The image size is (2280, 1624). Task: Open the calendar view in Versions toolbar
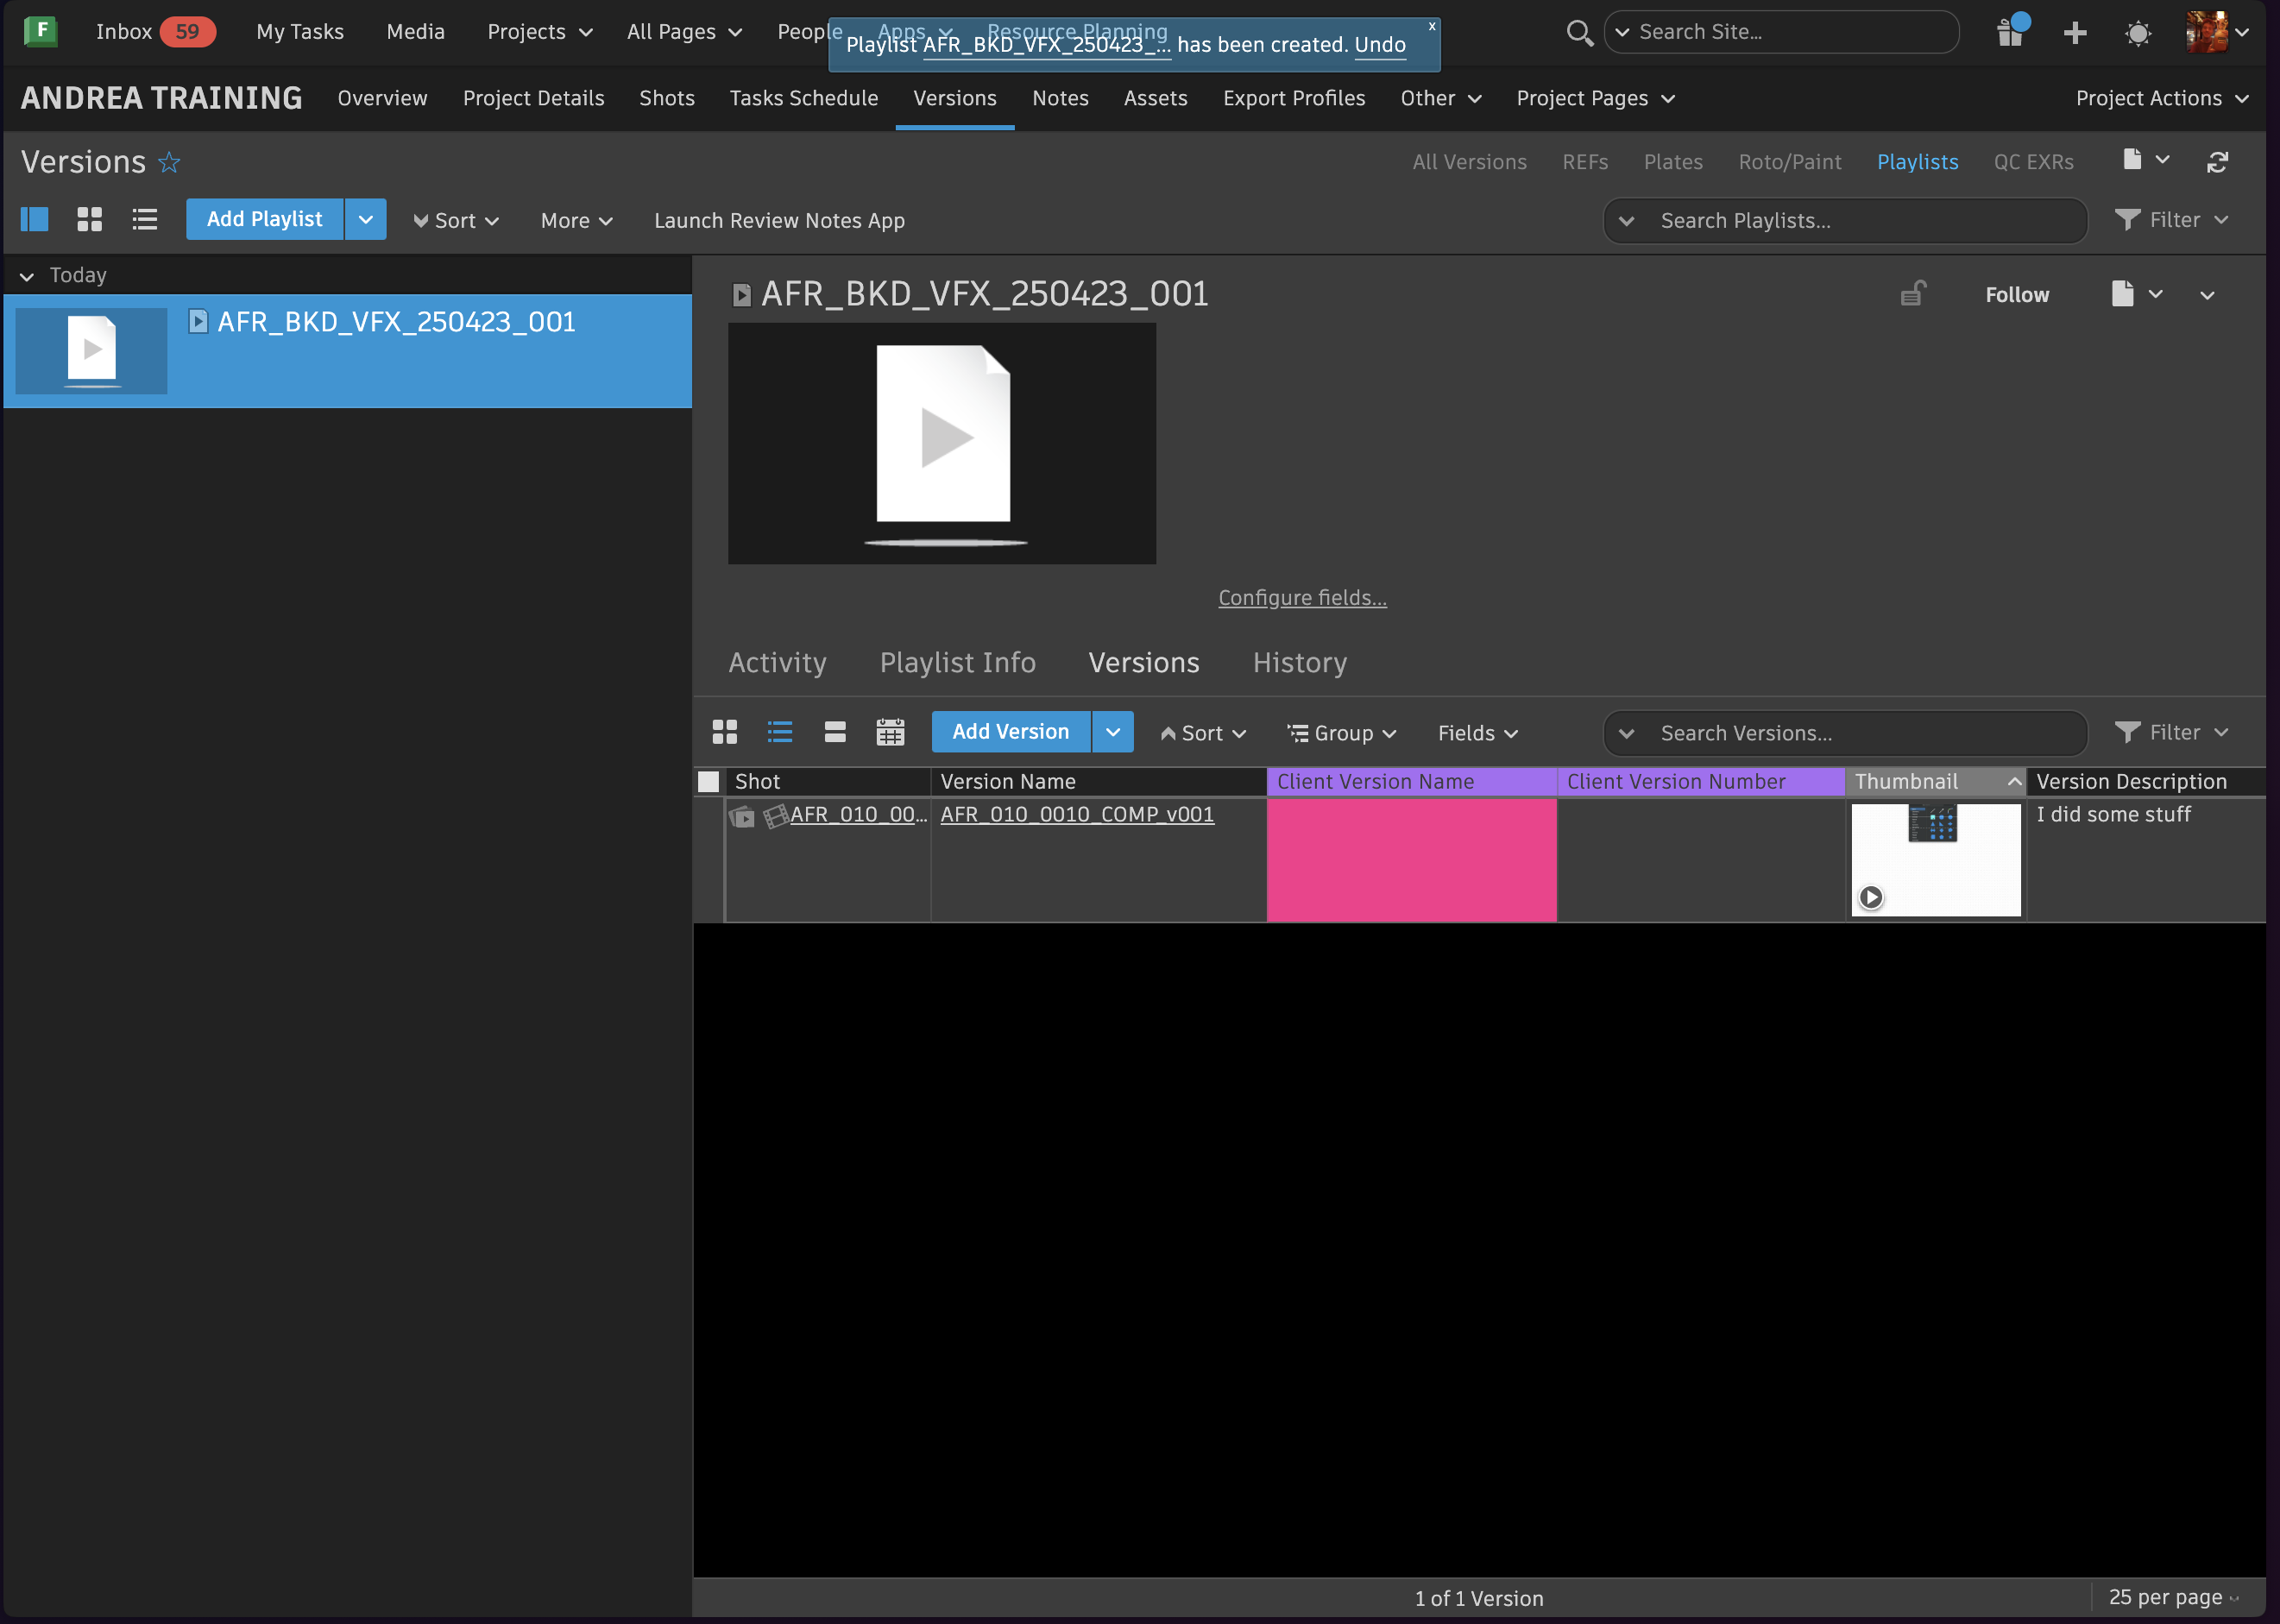point(890,732)
